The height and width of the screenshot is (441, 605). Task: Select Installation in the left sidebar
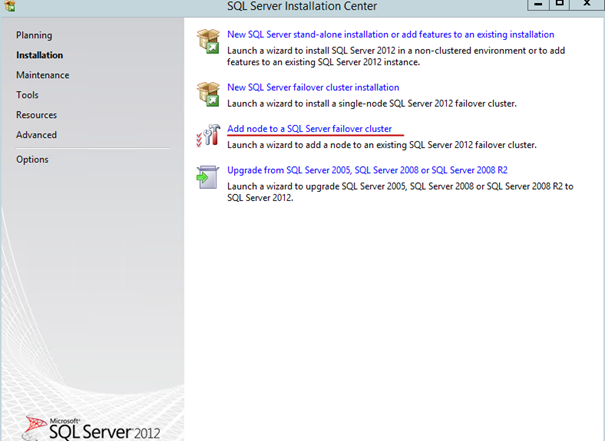tap(39, 55)
